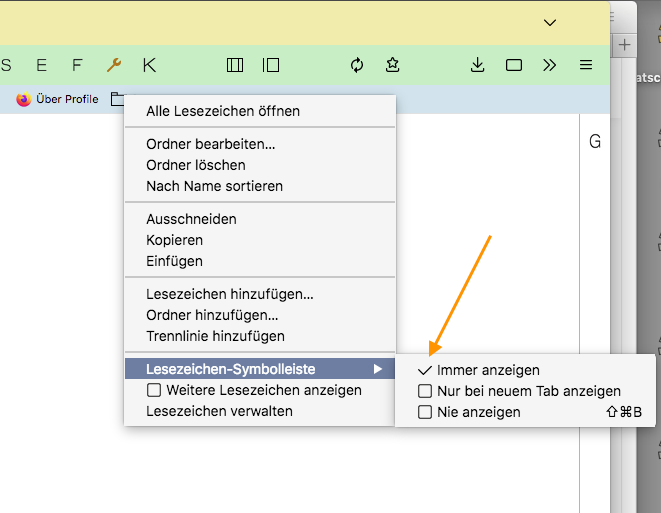Click the down chevron in the tab bar
This screenshot has width=661, height=513.
550,22
